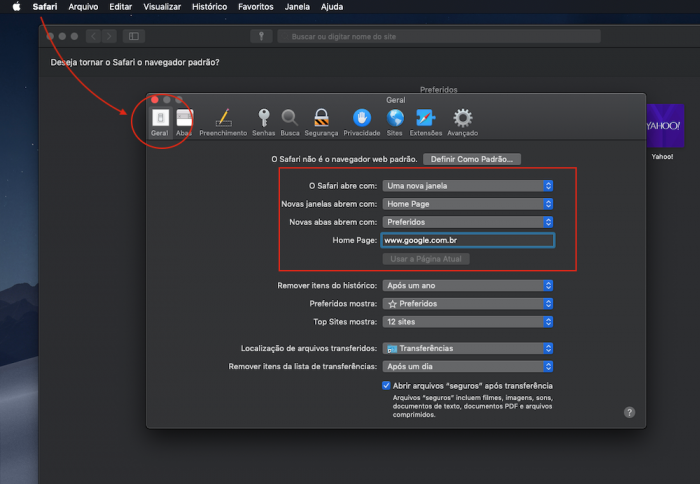This screenshot has width=700, height=484.
Task: Switch to the Abas preferences pane
Action: (x=184, y=121)
